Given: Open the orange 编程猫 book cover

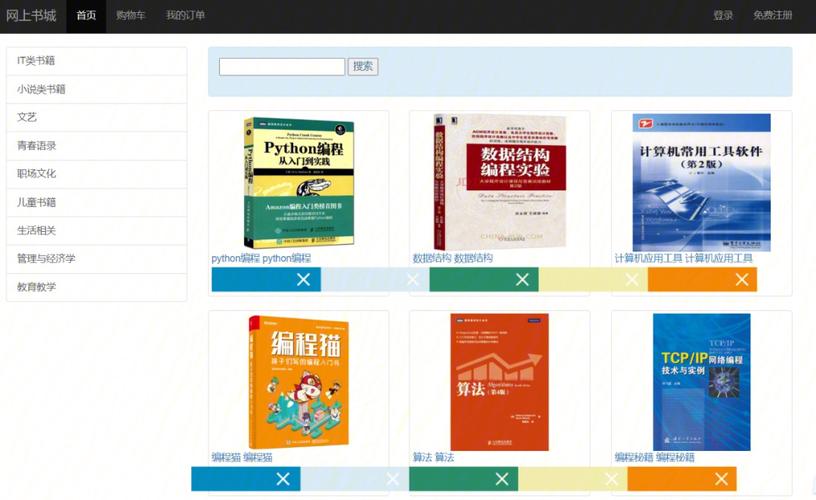Looking at the screenshot, I should coord(299,382).
